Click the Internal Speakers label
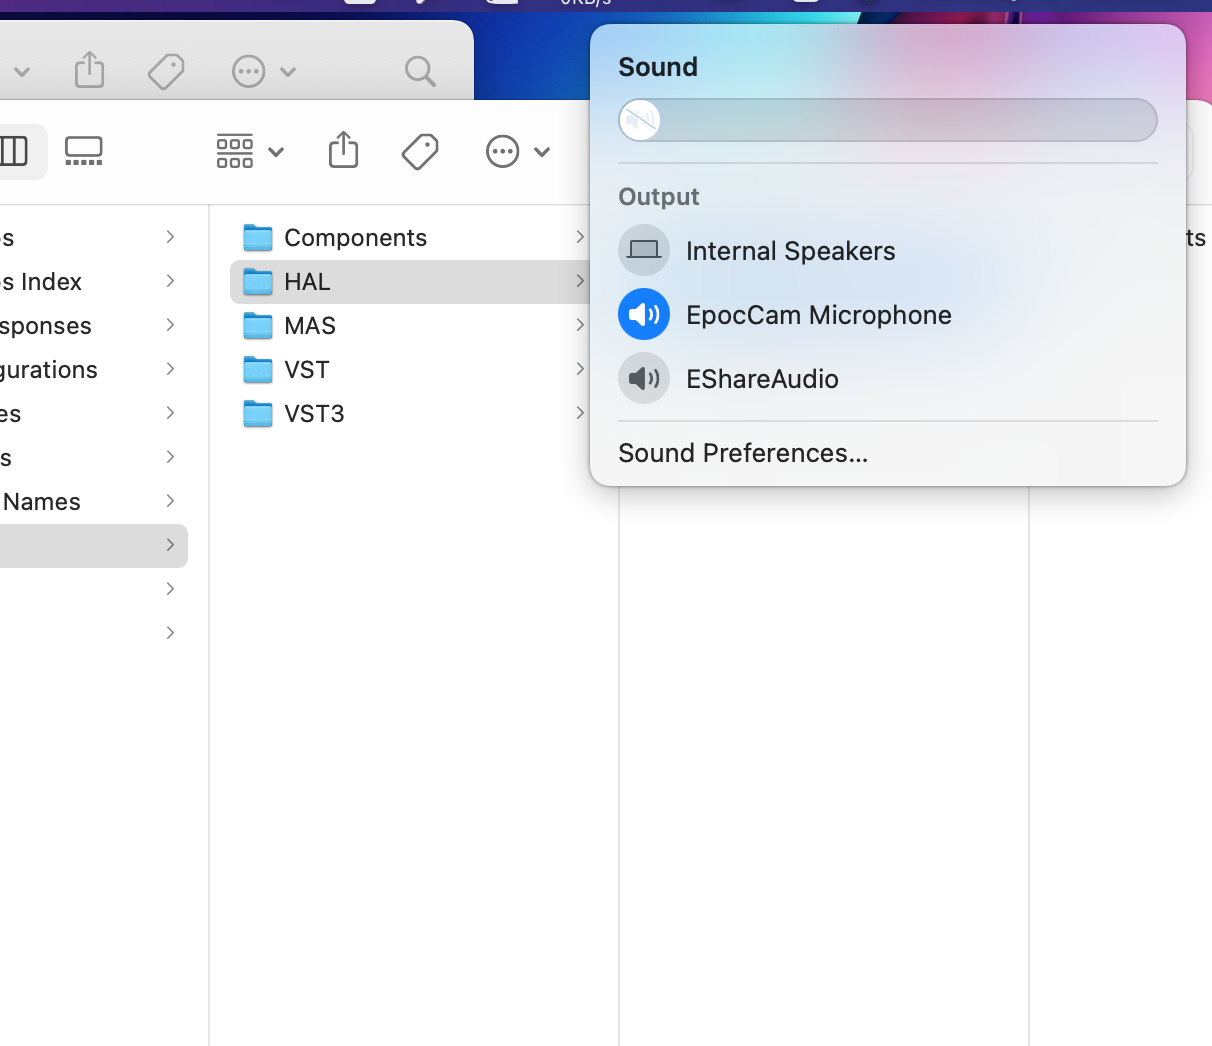Viewport: 1212px width, 1046px height. pos(790,251)
